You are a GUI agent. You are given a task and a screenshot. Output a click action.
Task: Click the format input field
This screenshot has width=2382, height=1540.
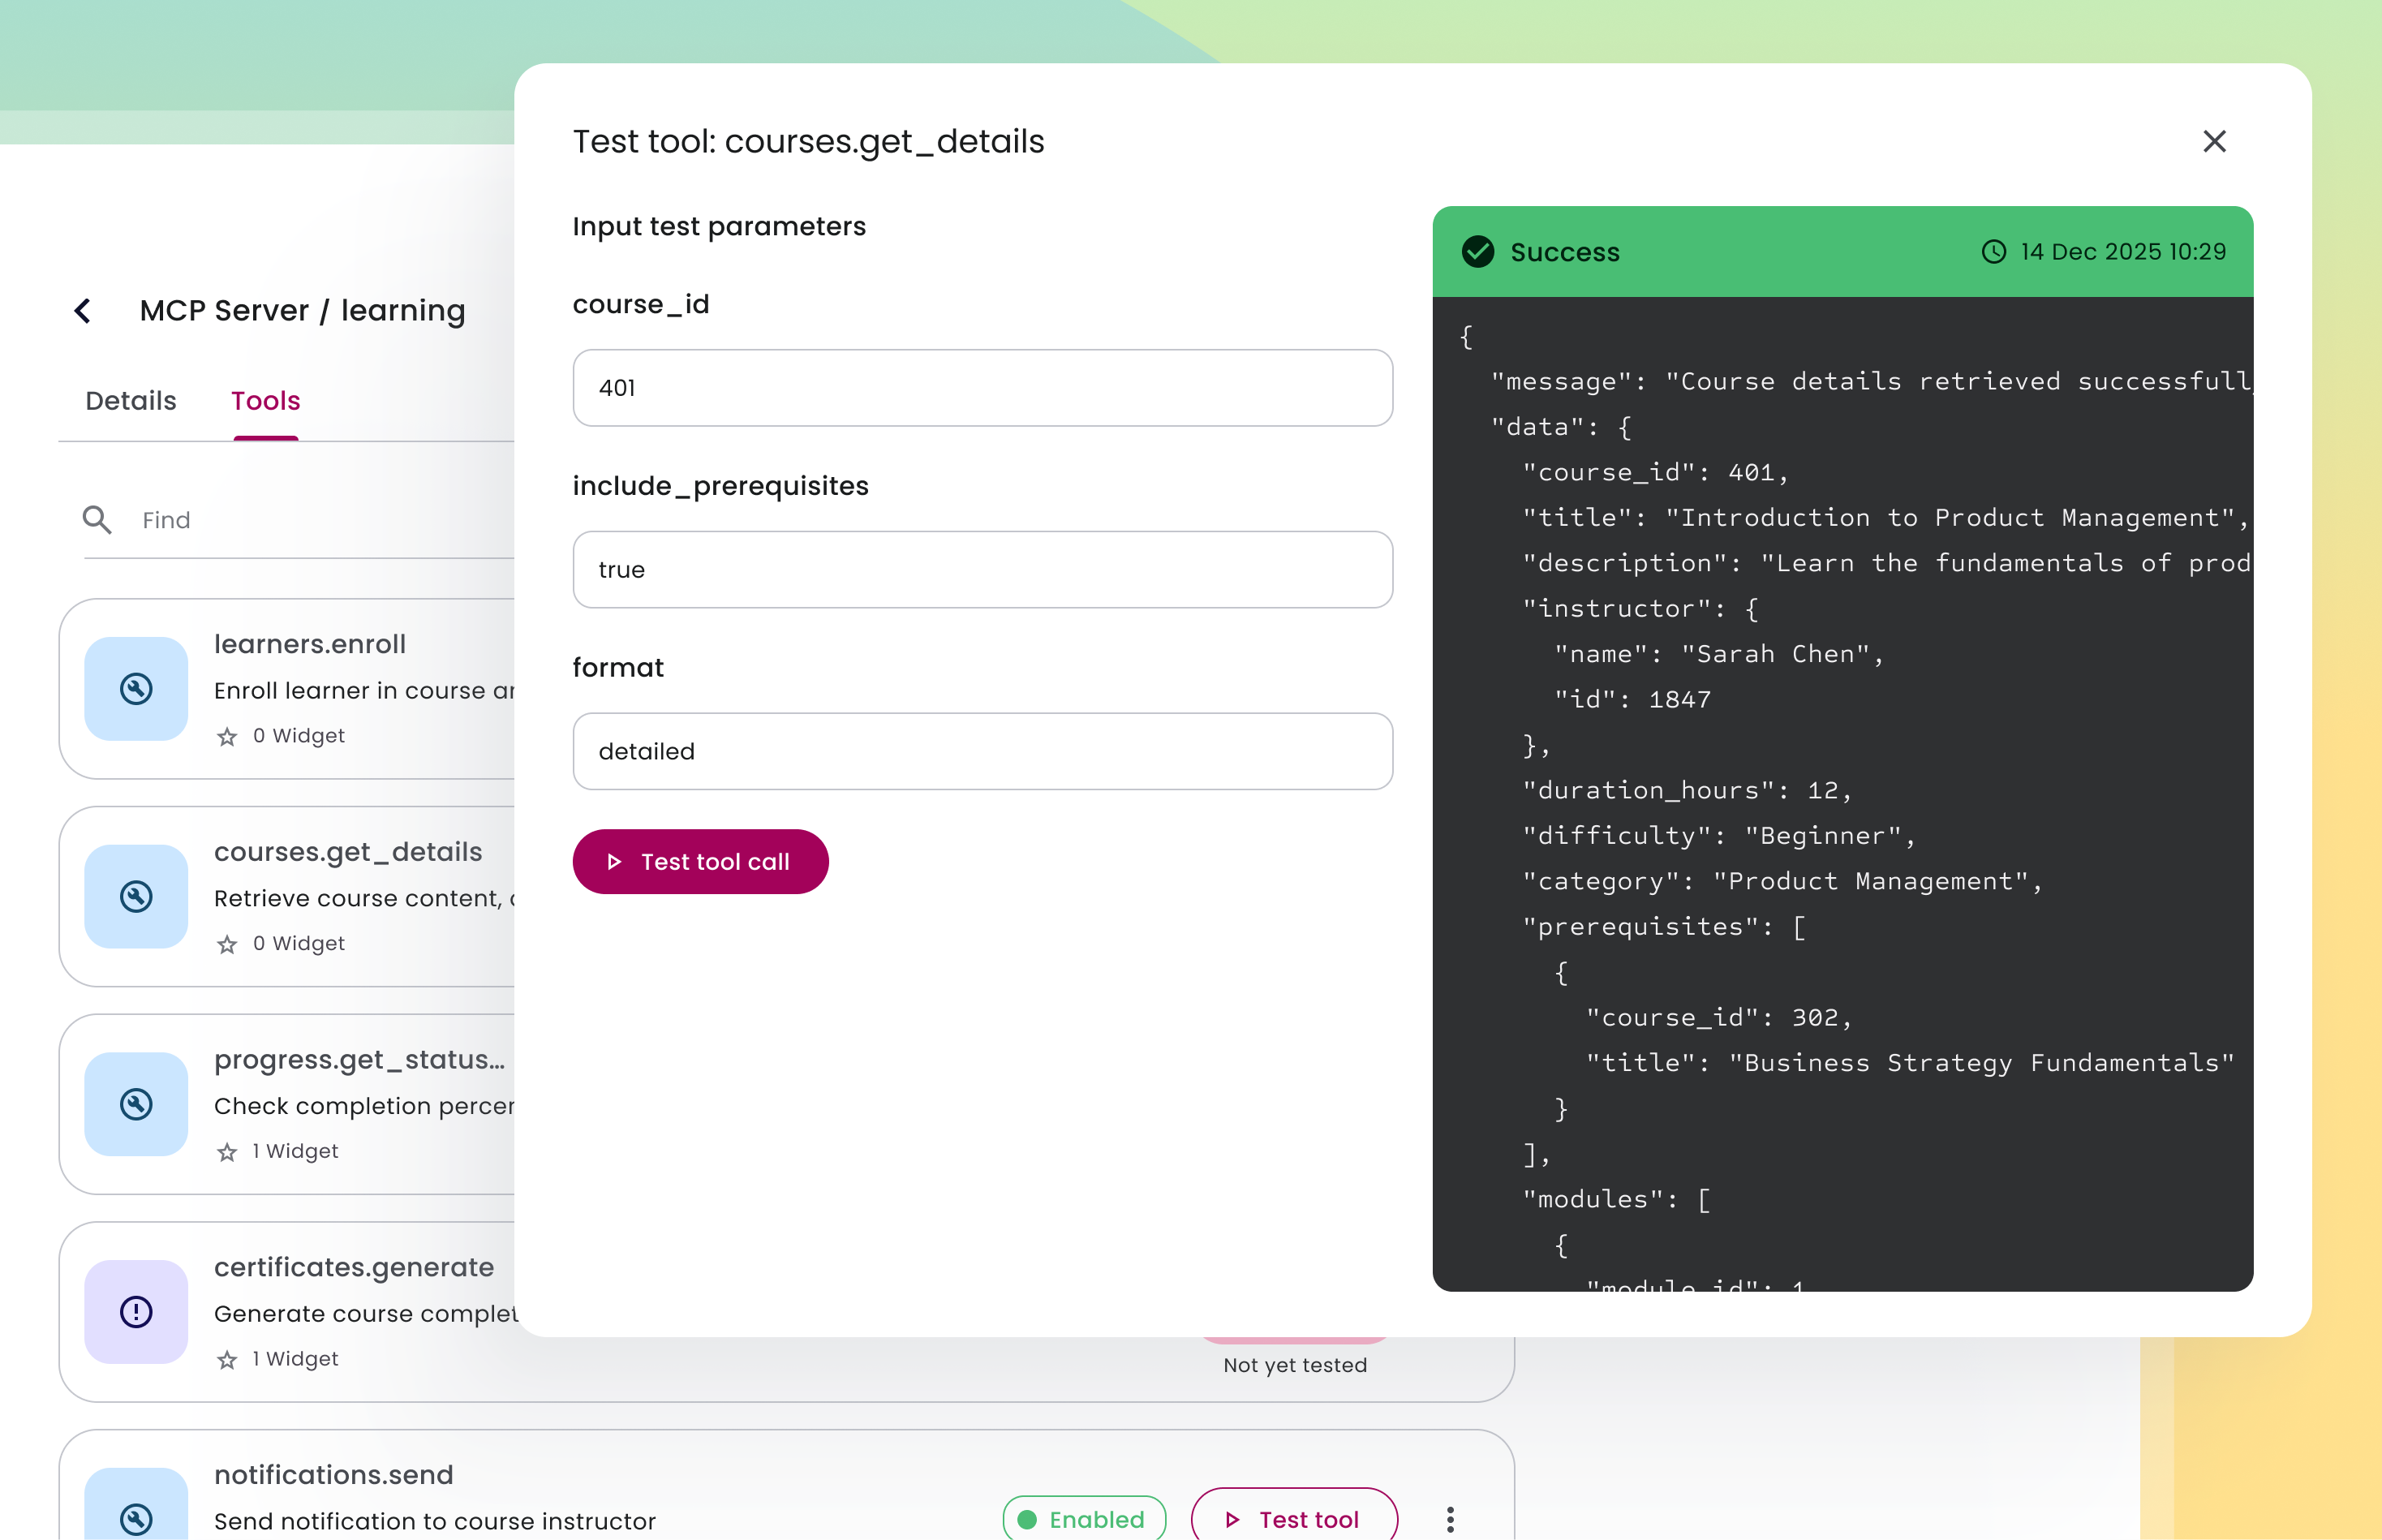tap(982, 752)
